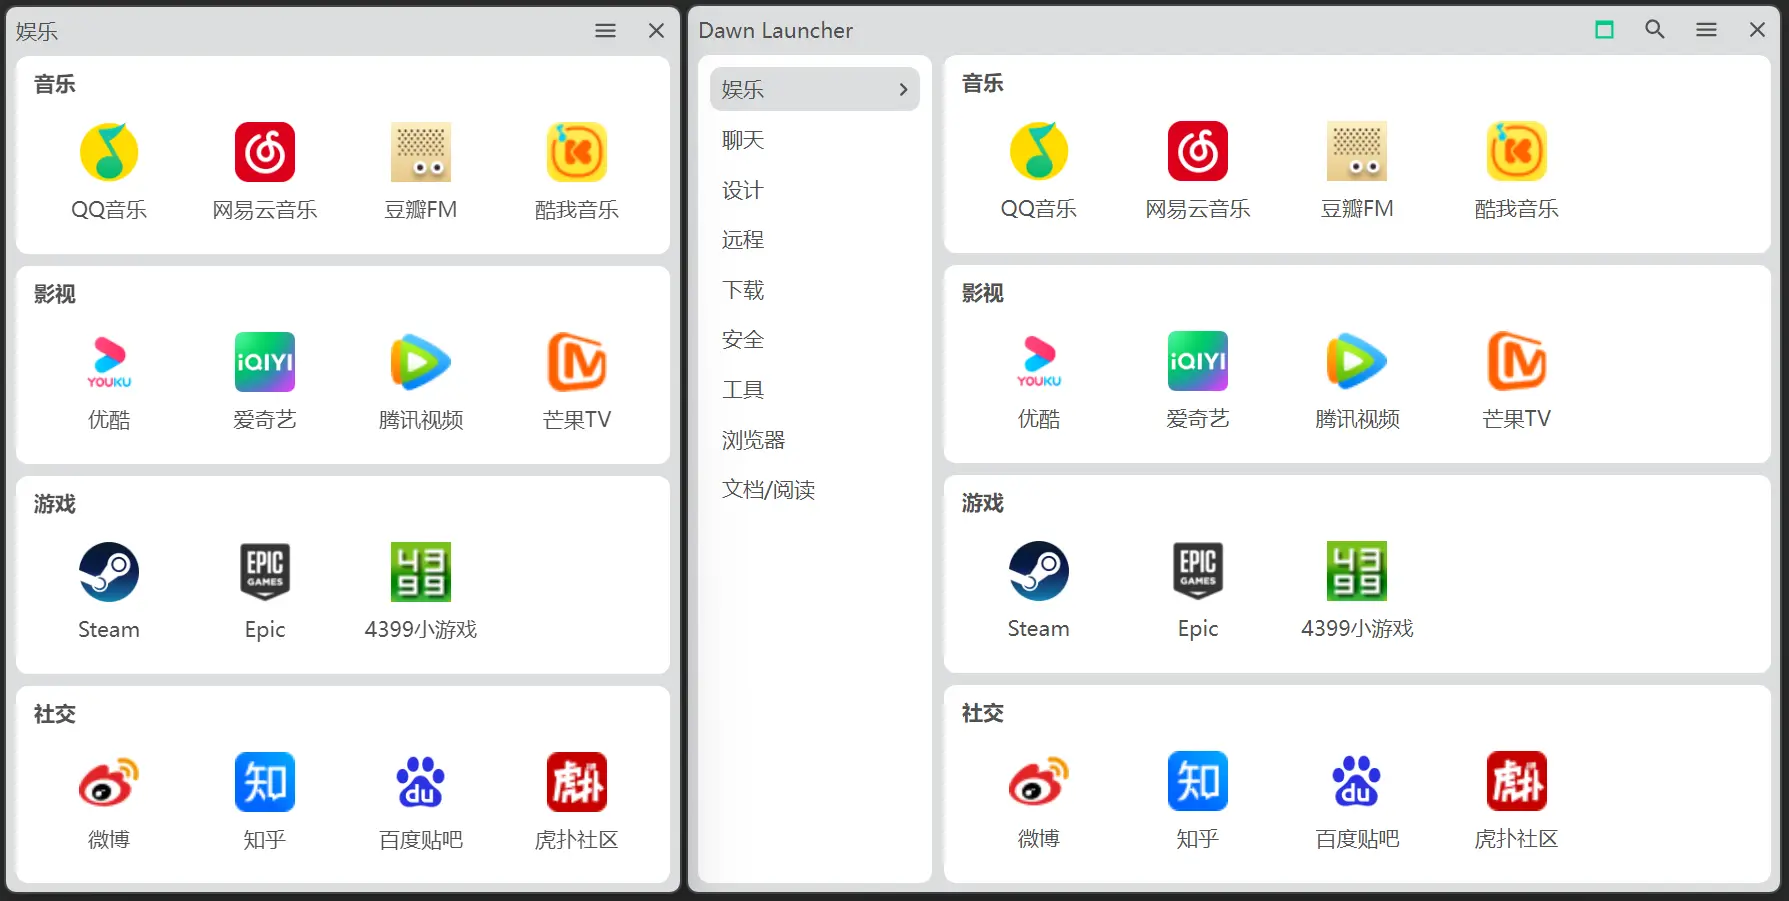Launch Epic in Dawn Launcher window
Viewport: 1789px width, 901px height.
(x=1198, y=589)
